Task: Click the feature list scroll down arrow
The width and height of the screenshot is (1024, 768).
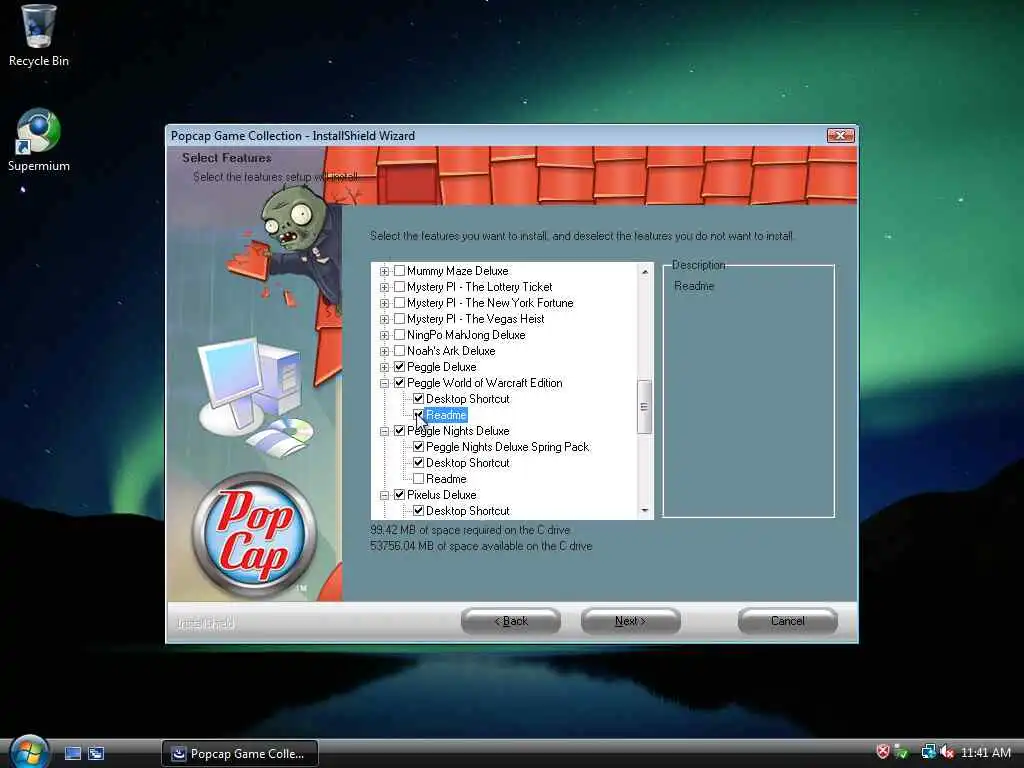Action: 645,511
